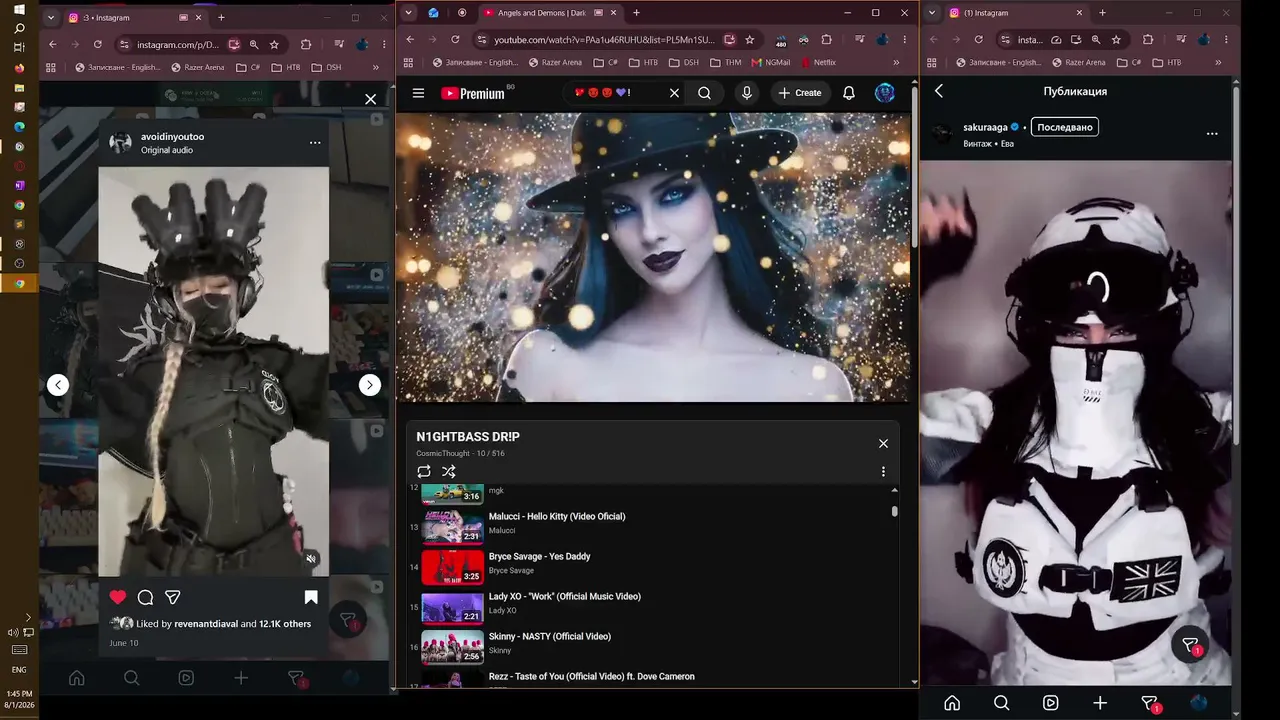Go to previous post with the left arrow
This screenshot has width=1280, height=720.
coord(58,385)
